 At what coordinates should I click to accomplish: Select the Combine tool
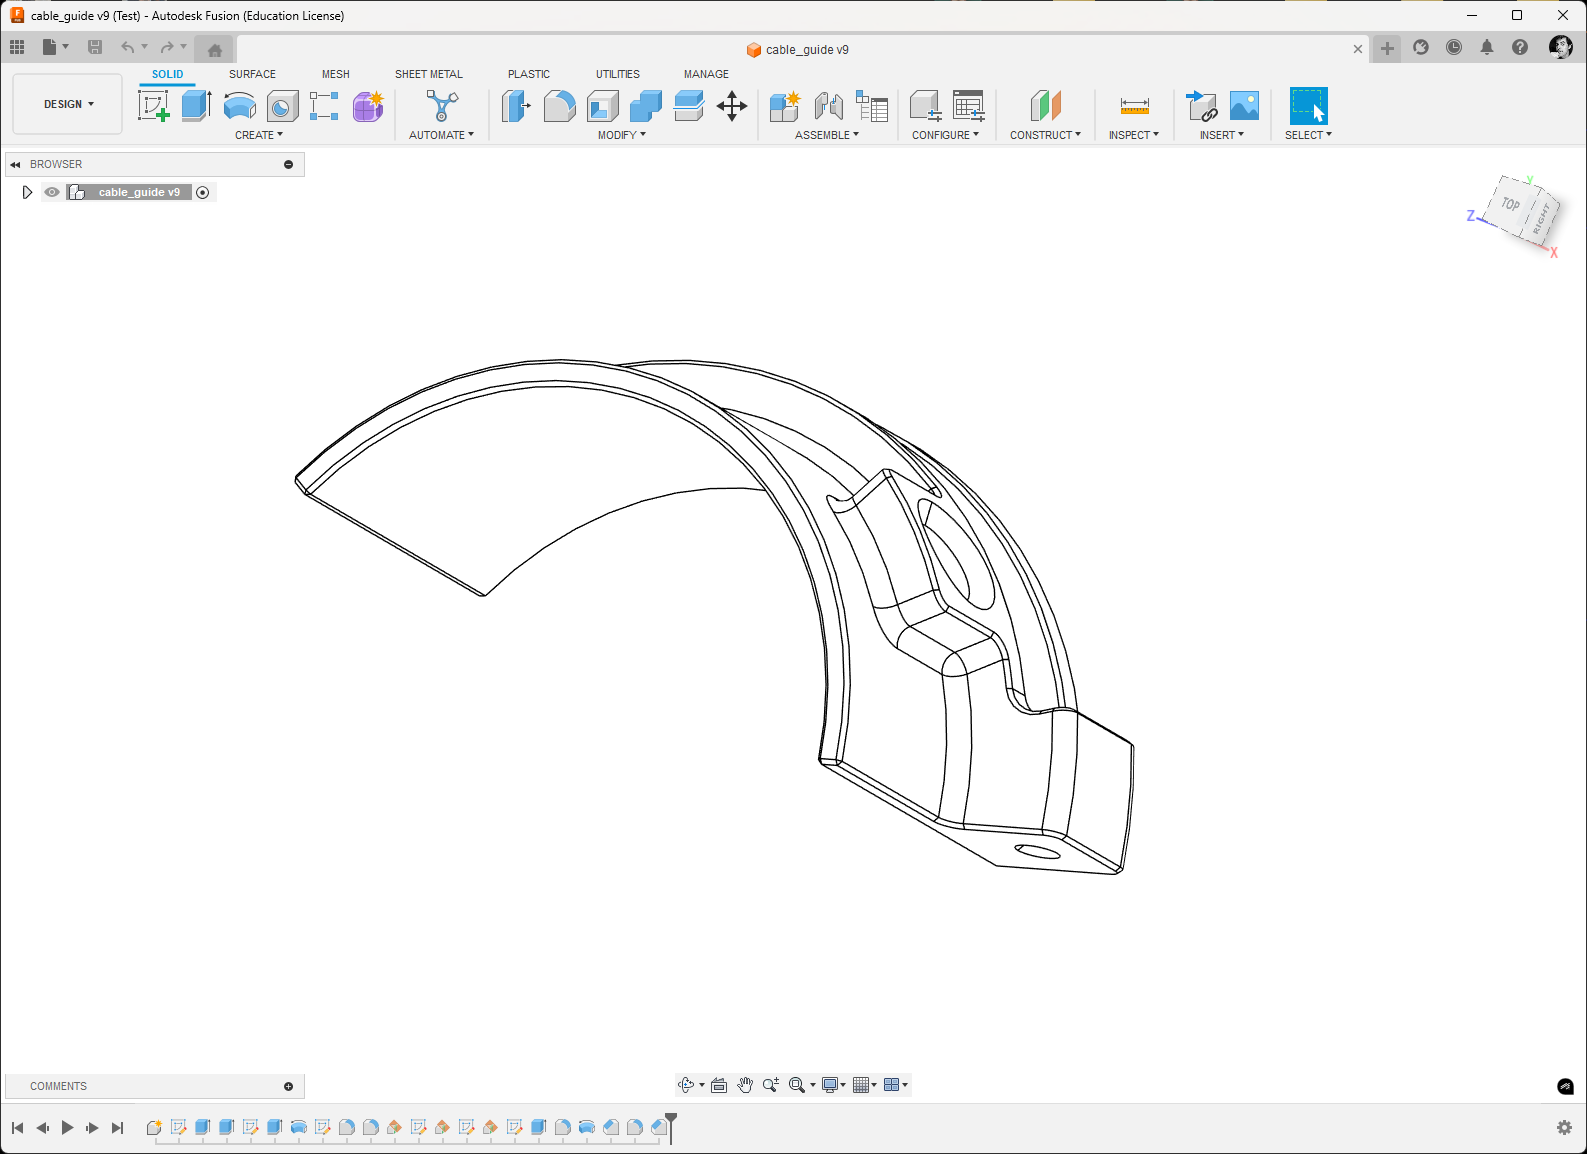(x=645, y=105)
